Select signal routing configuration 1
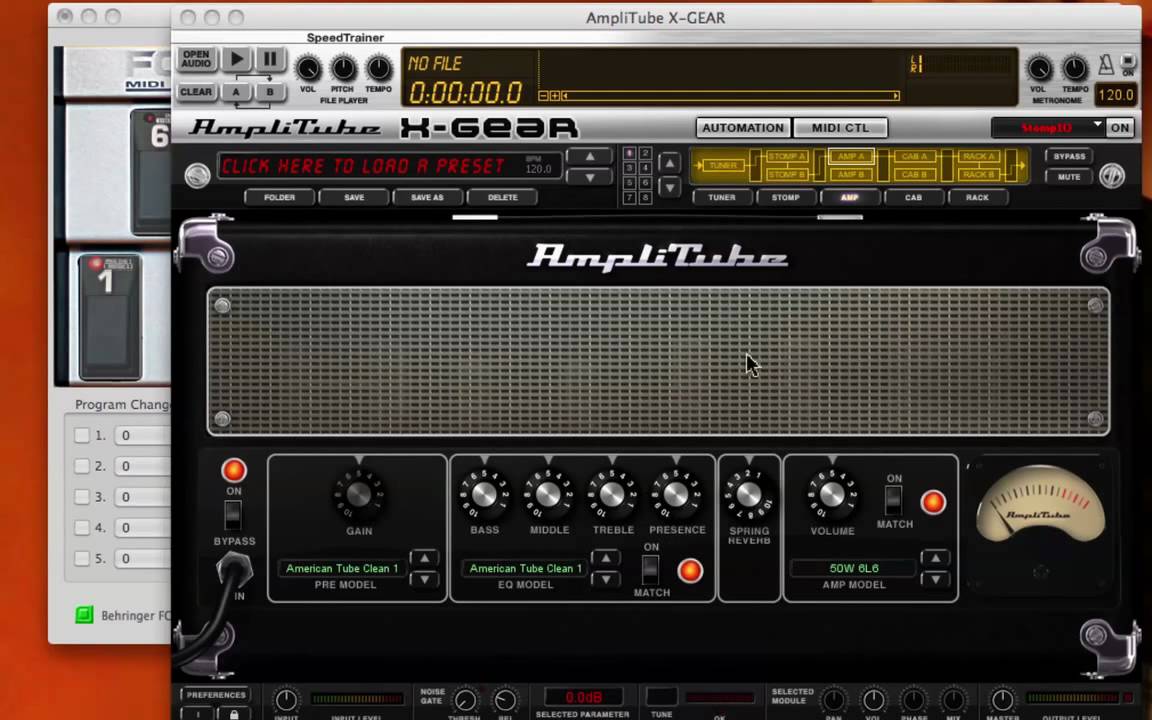 click(629, 153)
